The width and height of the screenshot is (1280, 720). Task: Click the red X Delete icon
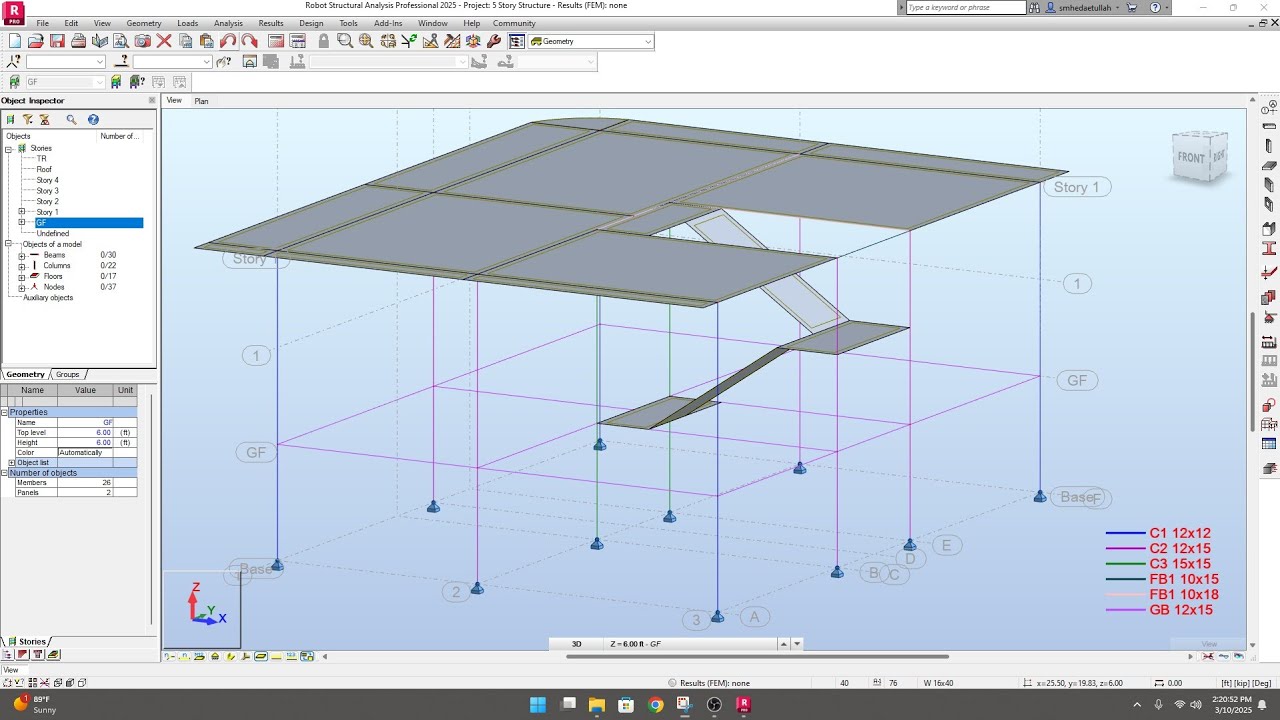point(164,41)
